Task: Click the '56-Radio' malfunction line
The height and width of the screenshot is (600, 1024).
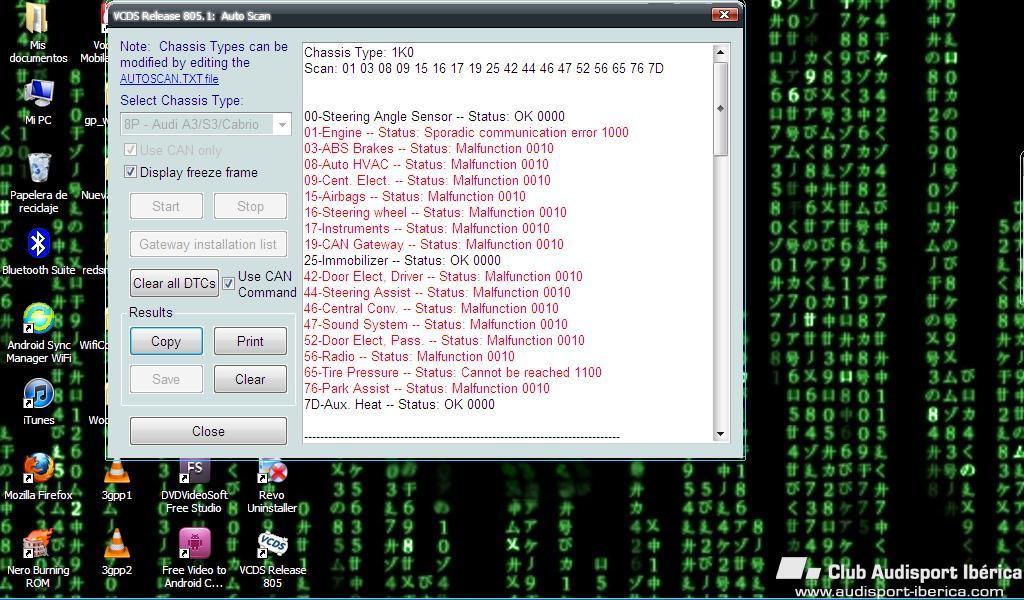Action: [x=409, y=356]
